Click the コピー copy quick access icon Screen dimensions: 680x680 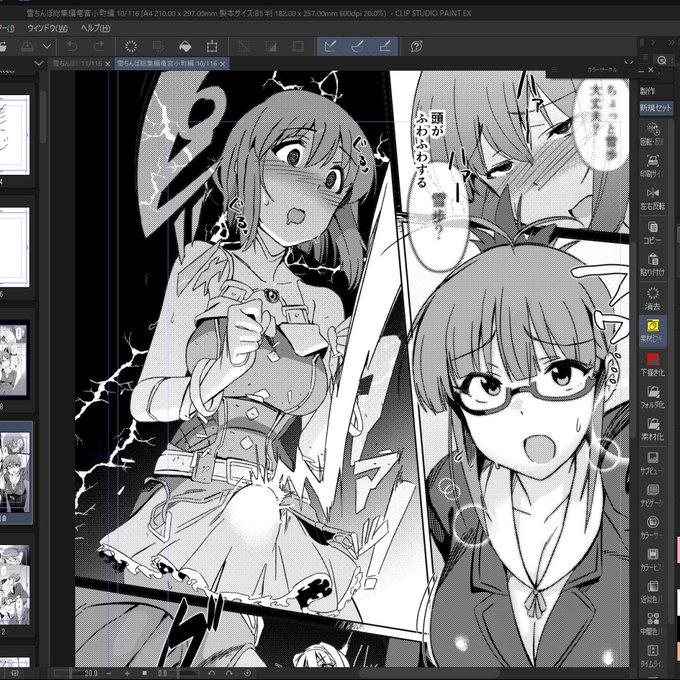(652, 232)
